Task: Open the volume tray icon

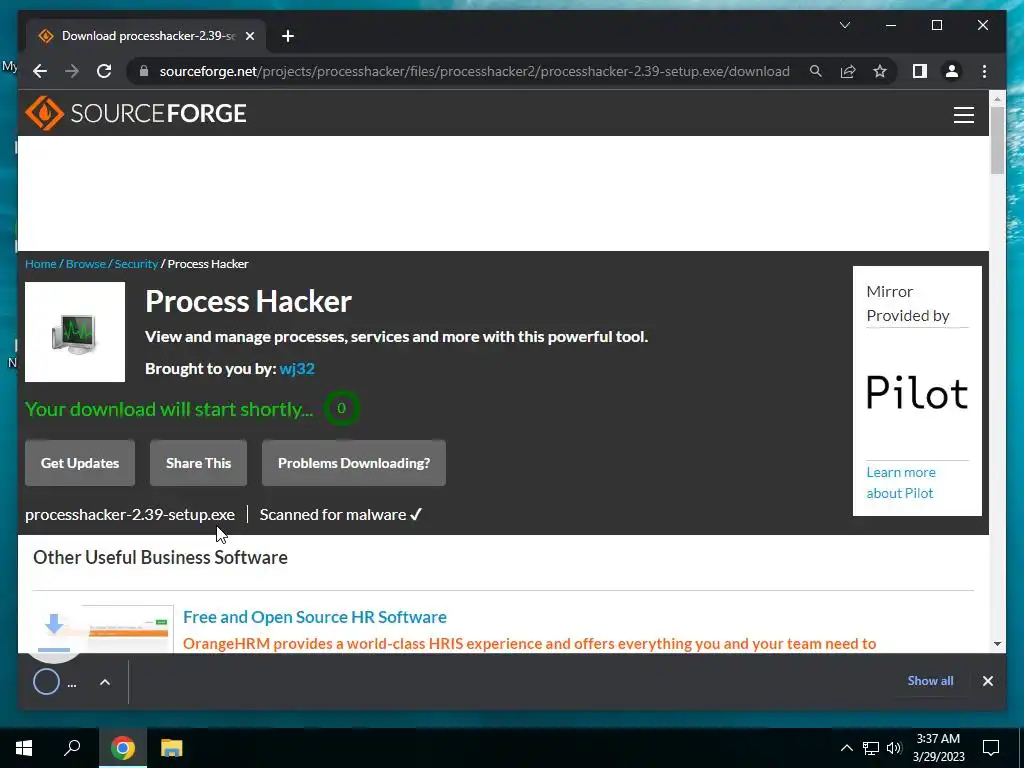Action: coord(894,748)
